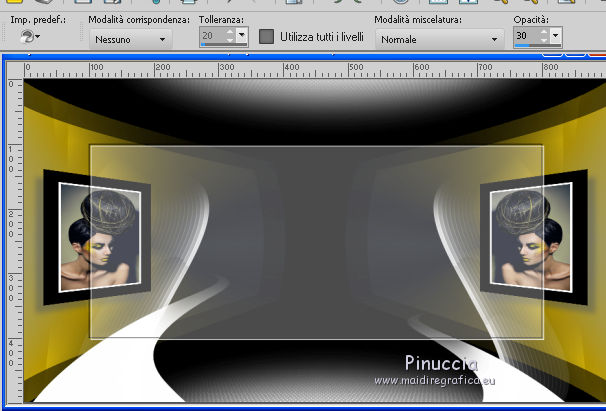Screen dimensions: 606x411
Task: Click the Modalità corrispondenza label
Action: click(x=139, y=20)
